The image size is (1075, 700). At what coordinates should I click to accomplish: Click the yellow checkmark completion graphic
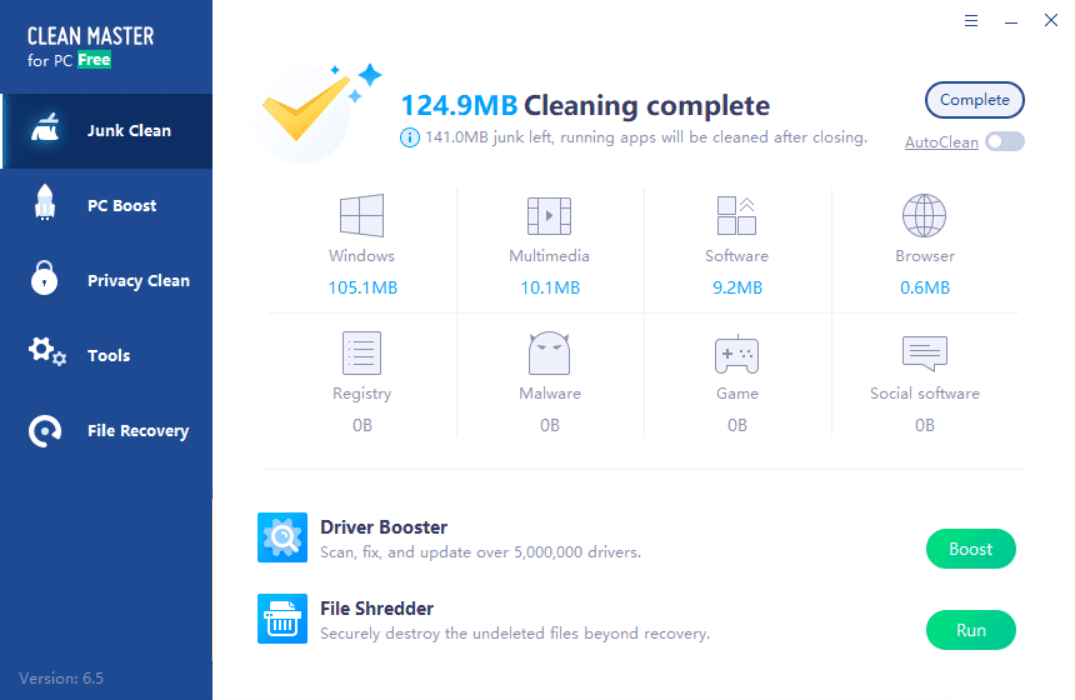click(x=306, y=107)
